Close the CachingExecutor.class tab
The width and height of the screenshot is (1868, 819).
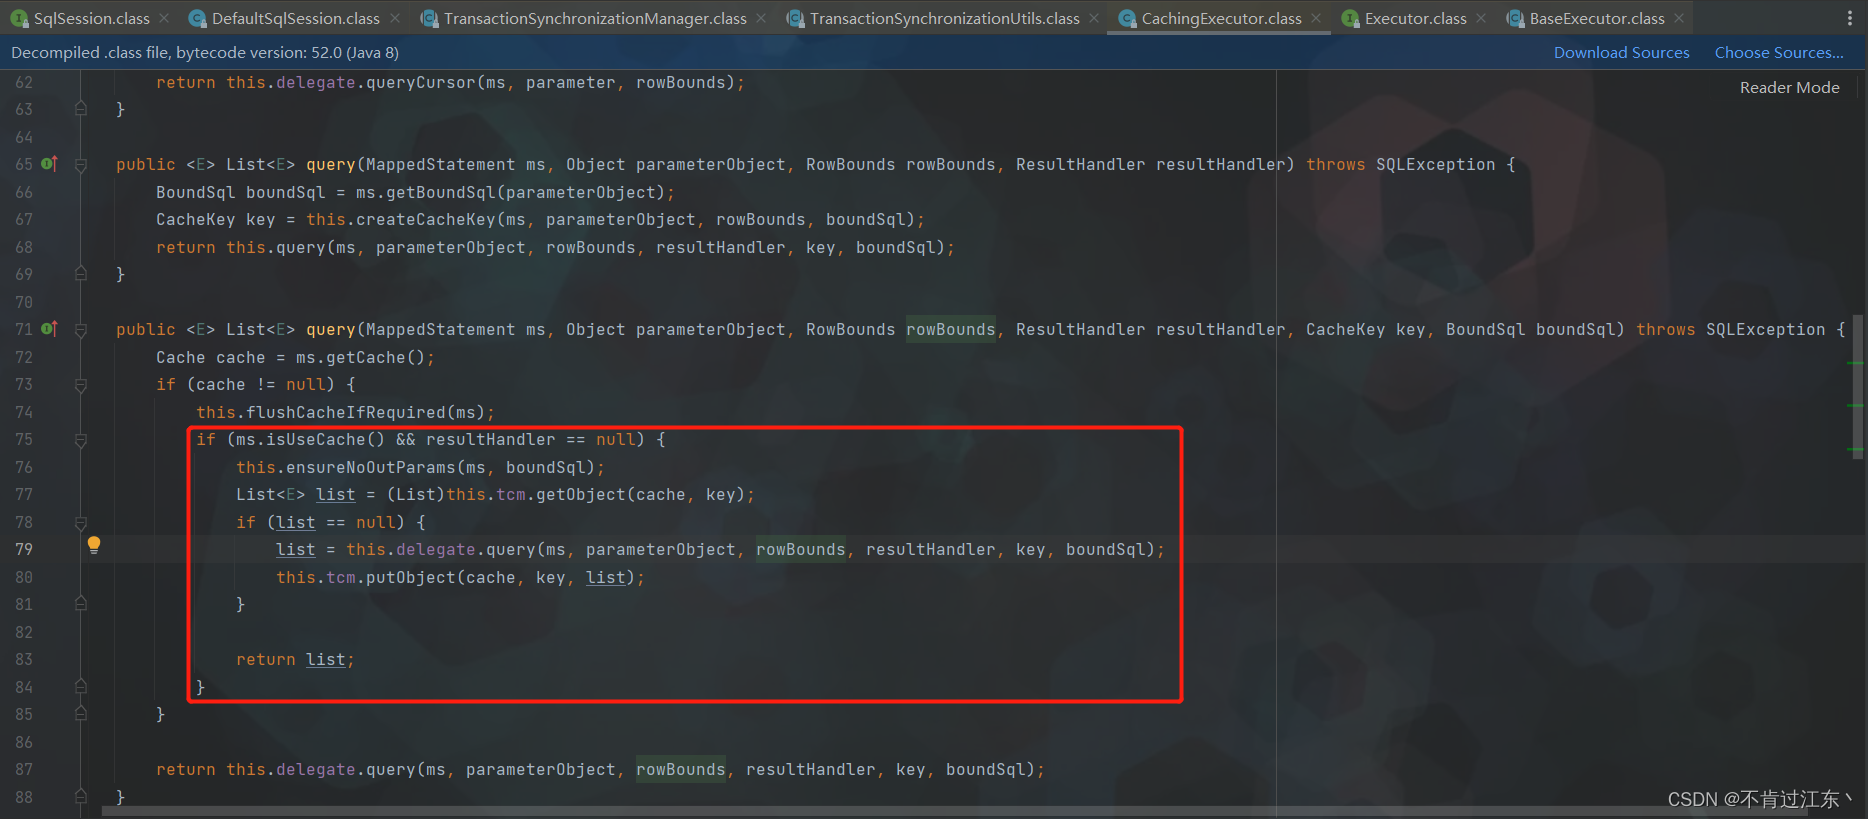(1316, 18)
